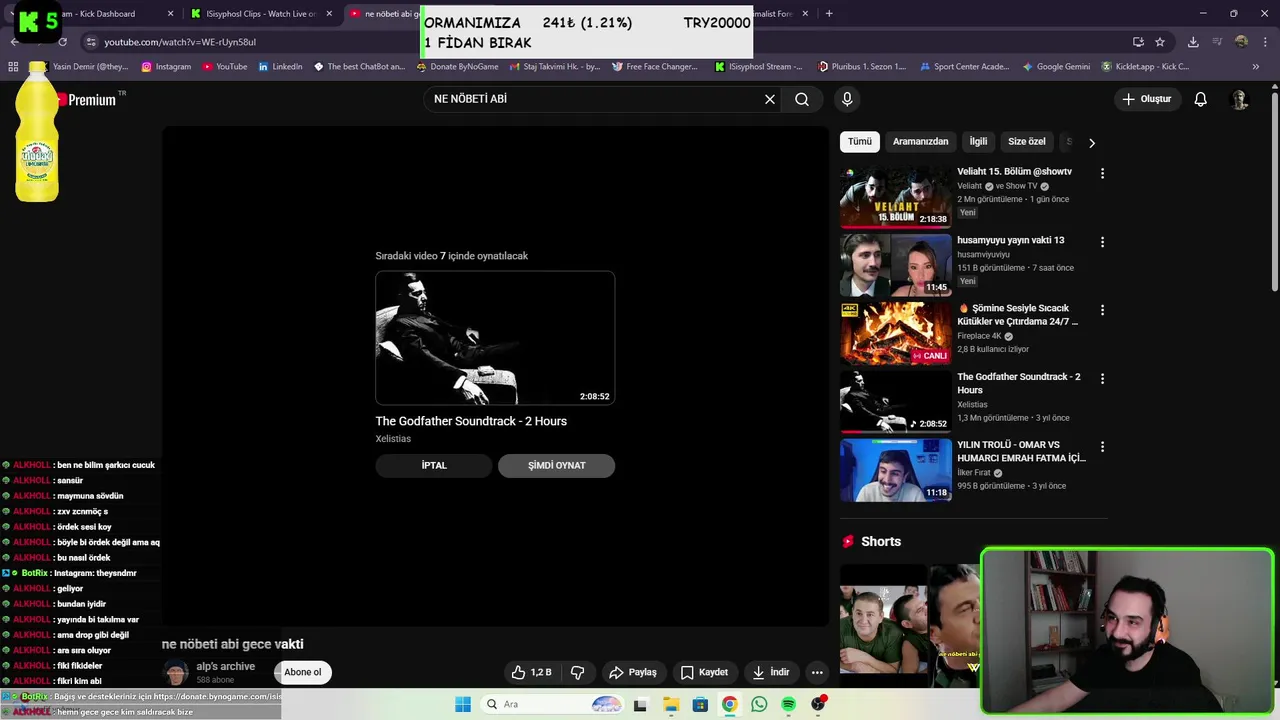Select the Tümü filter chip
This screenshot has height=720, width=1280.
pyautogui.click(x=860, y=142)
